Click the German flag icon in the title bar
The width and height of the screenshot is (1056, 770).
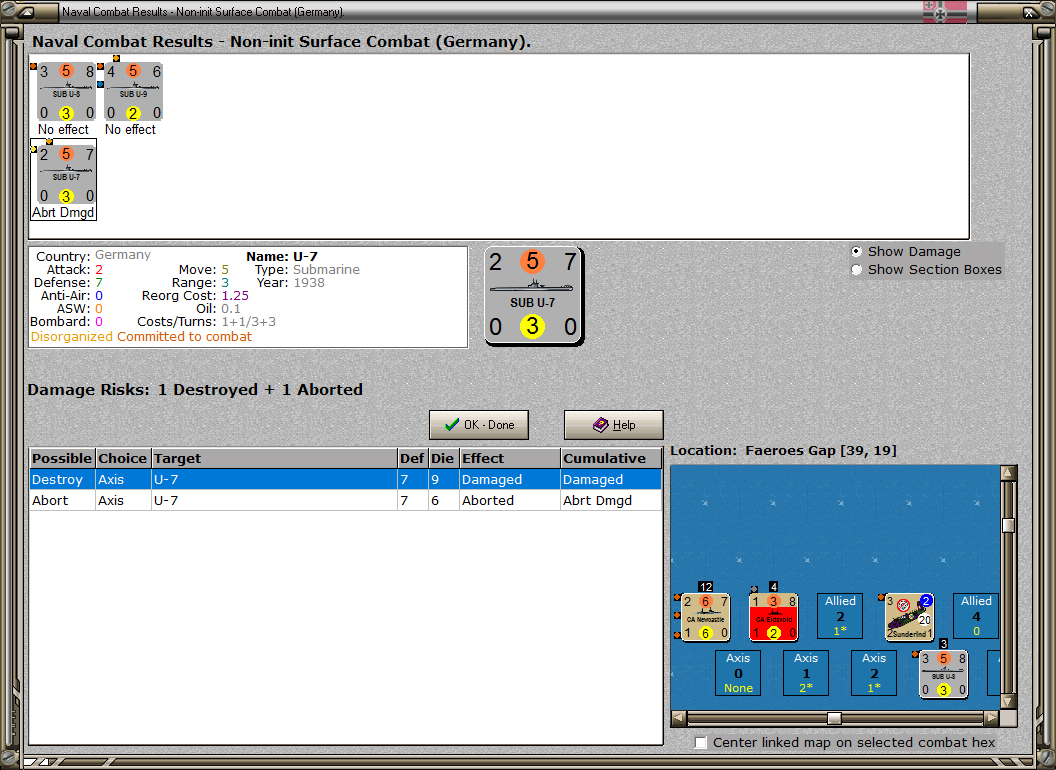point(944,12)
